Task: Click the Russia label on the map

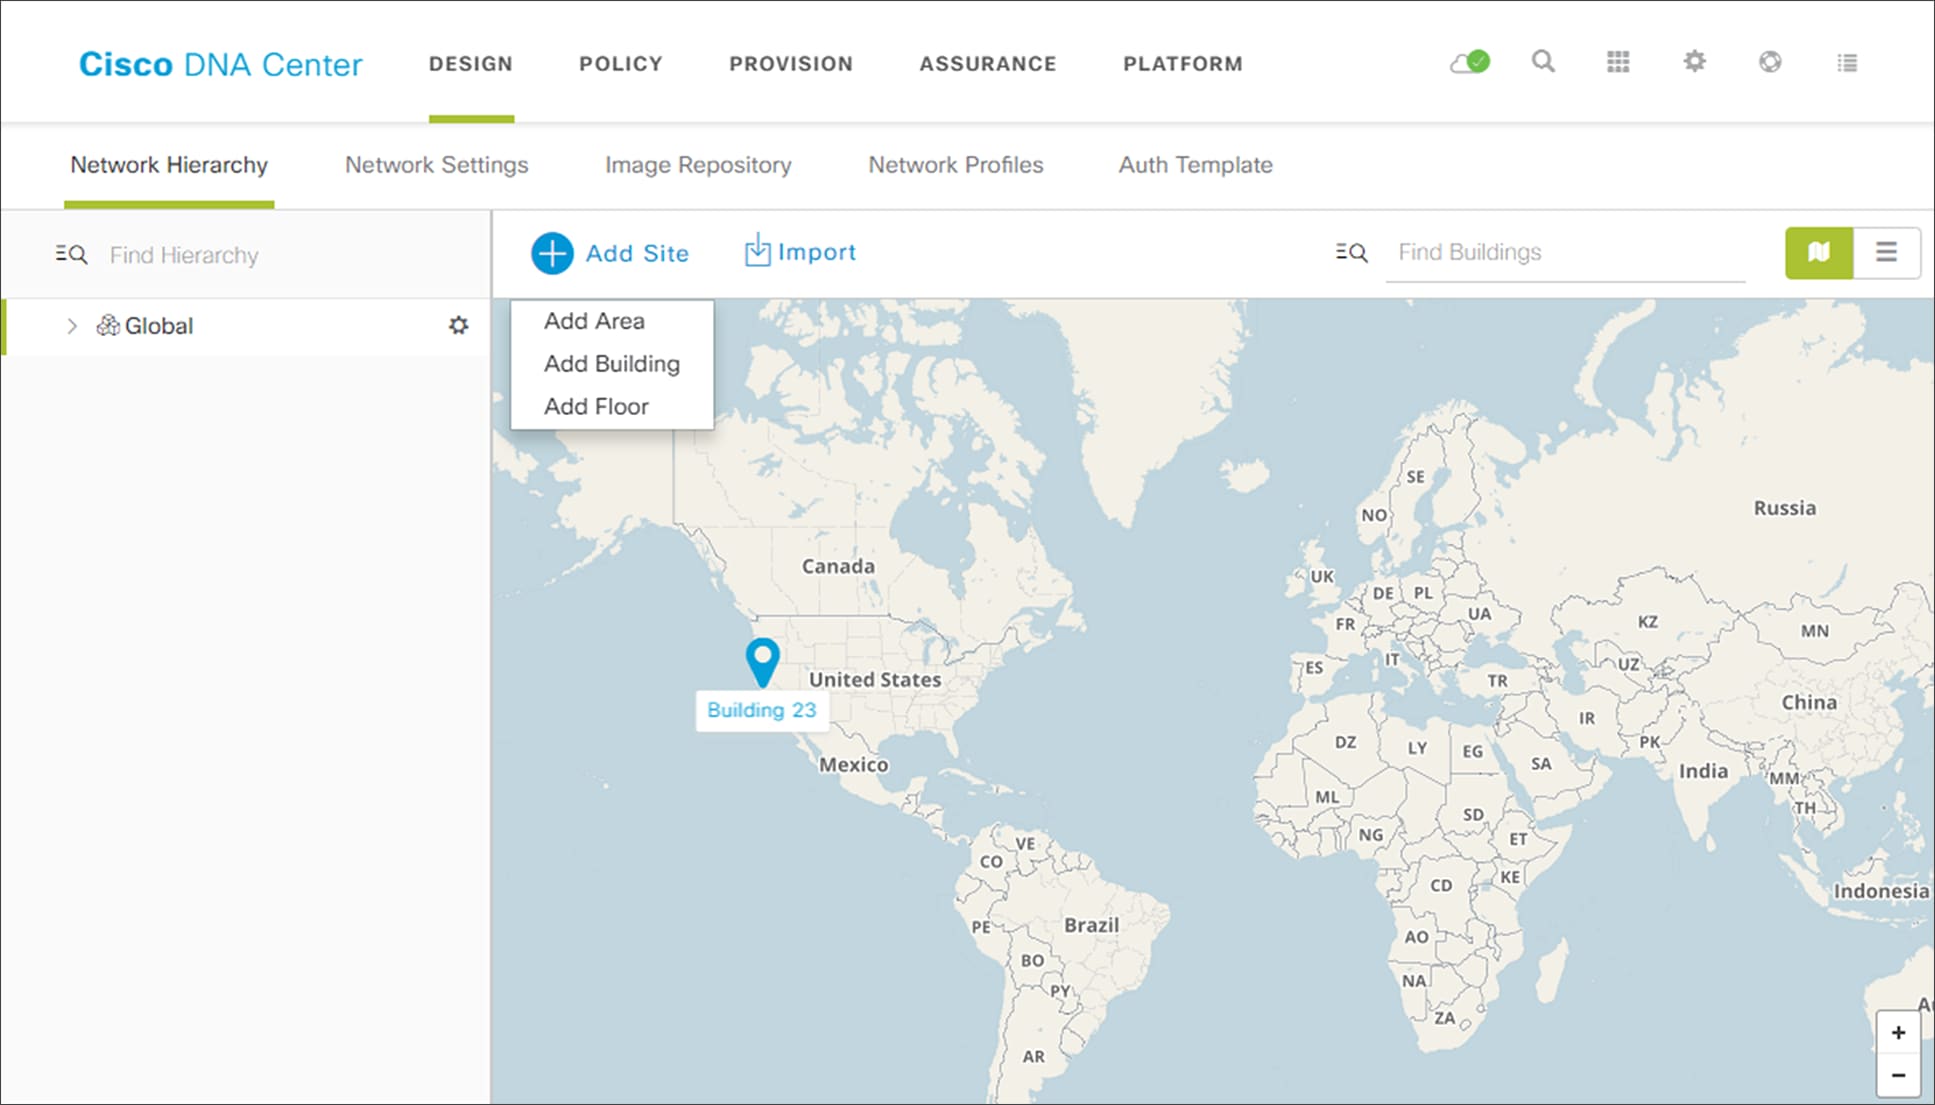Action: (1785, 508)
